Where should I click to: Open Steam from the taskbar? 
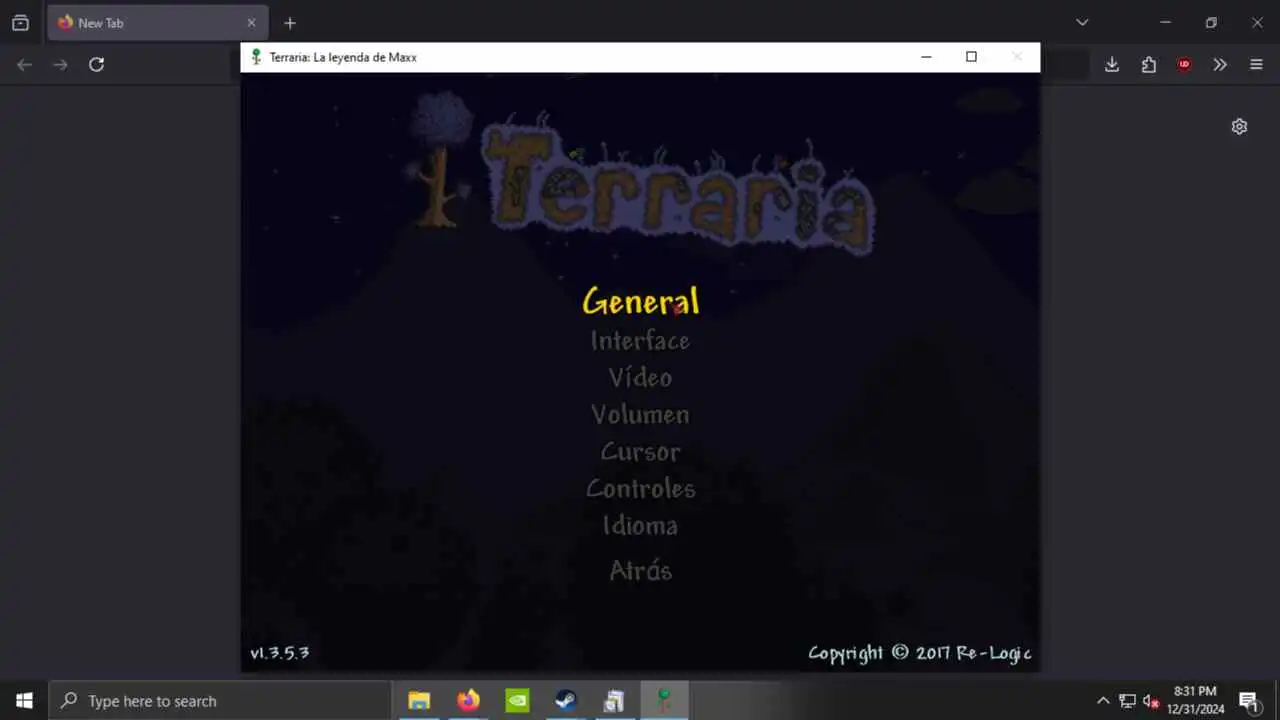(566, 701)
